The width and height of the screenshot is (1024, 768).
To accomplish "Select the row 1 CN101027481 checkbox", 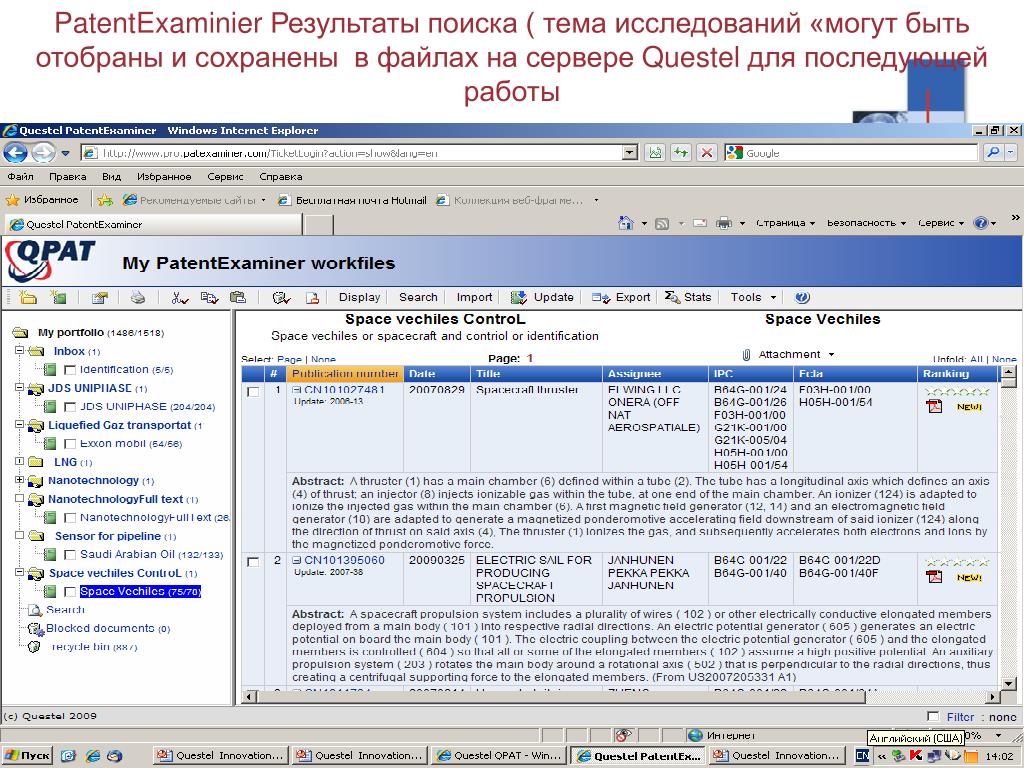I will 253,392.
